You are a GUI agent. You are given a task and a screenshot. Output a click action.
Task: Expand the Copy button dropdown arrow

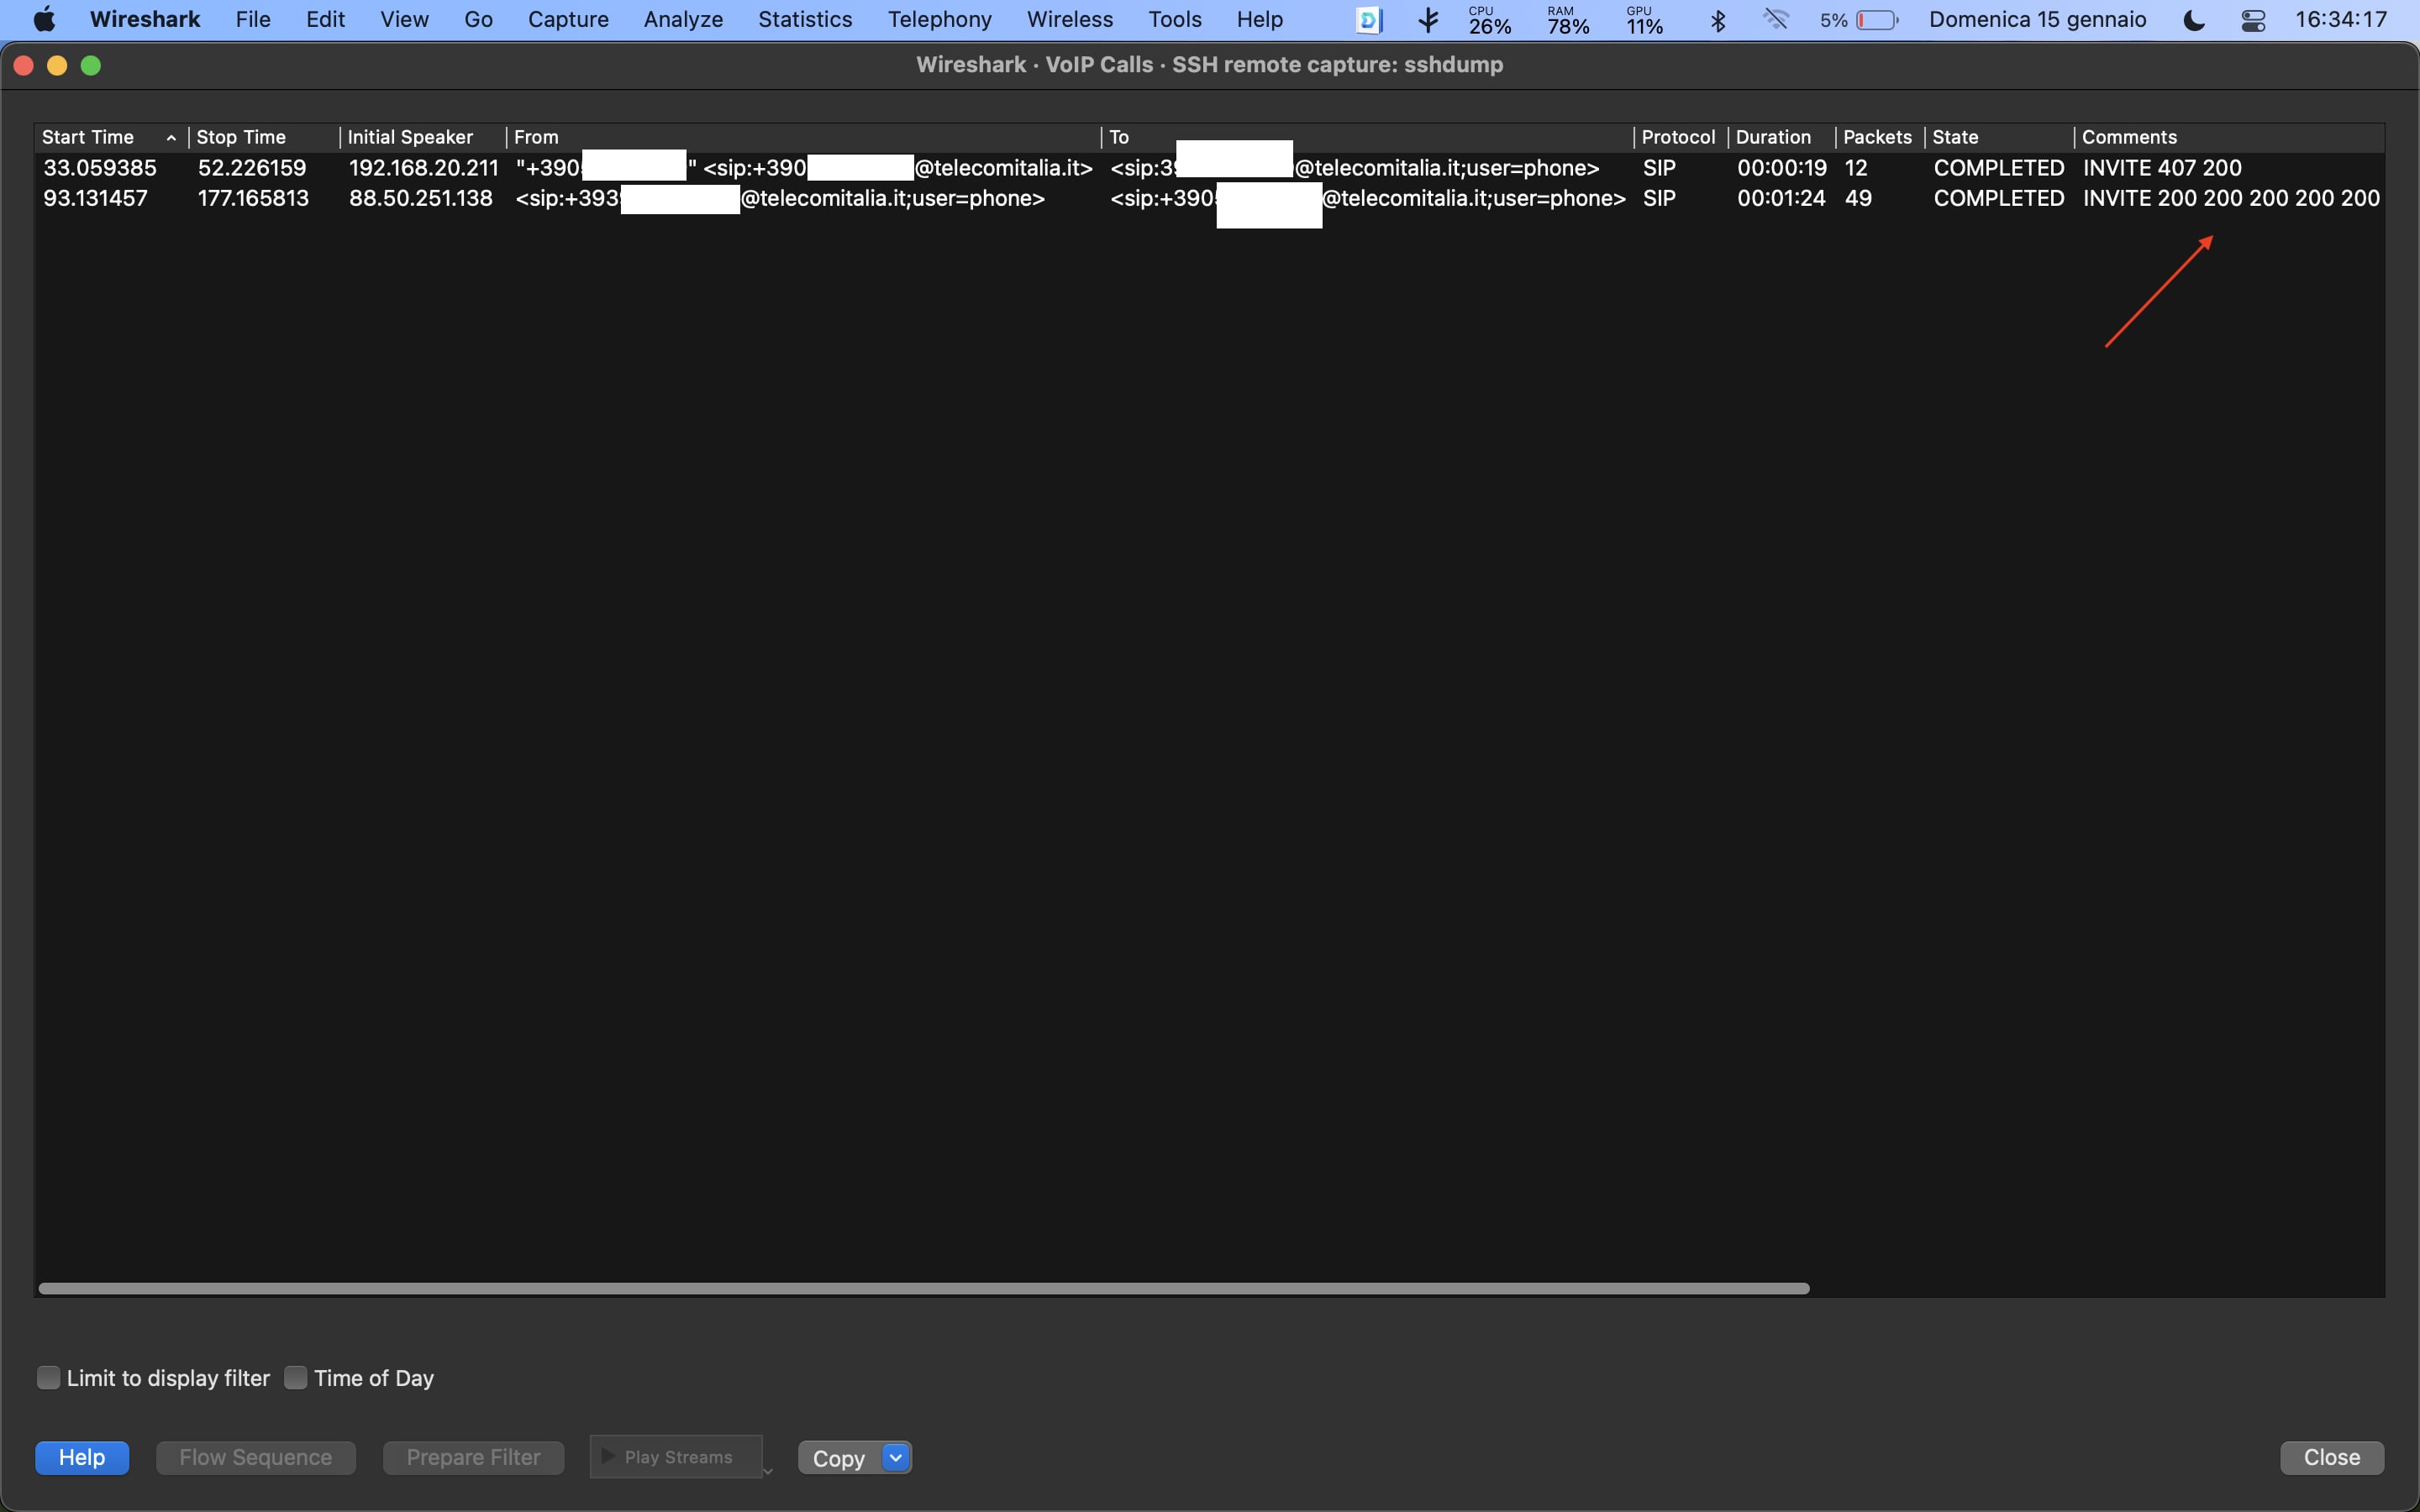[x=895, y=1457]
